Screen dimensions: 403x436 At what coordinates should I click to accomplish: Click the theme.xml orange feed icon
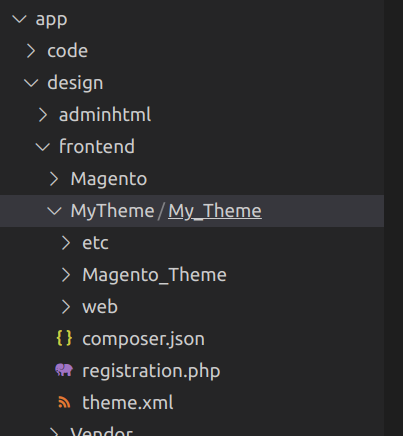(64, 402)
